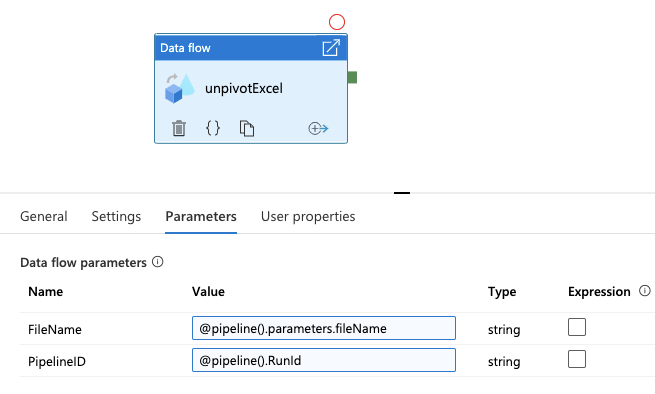This screenshot has width=655, height=394.
Task: Enable Expression checkbox for PipelineID
Action: tap(577, 359)
